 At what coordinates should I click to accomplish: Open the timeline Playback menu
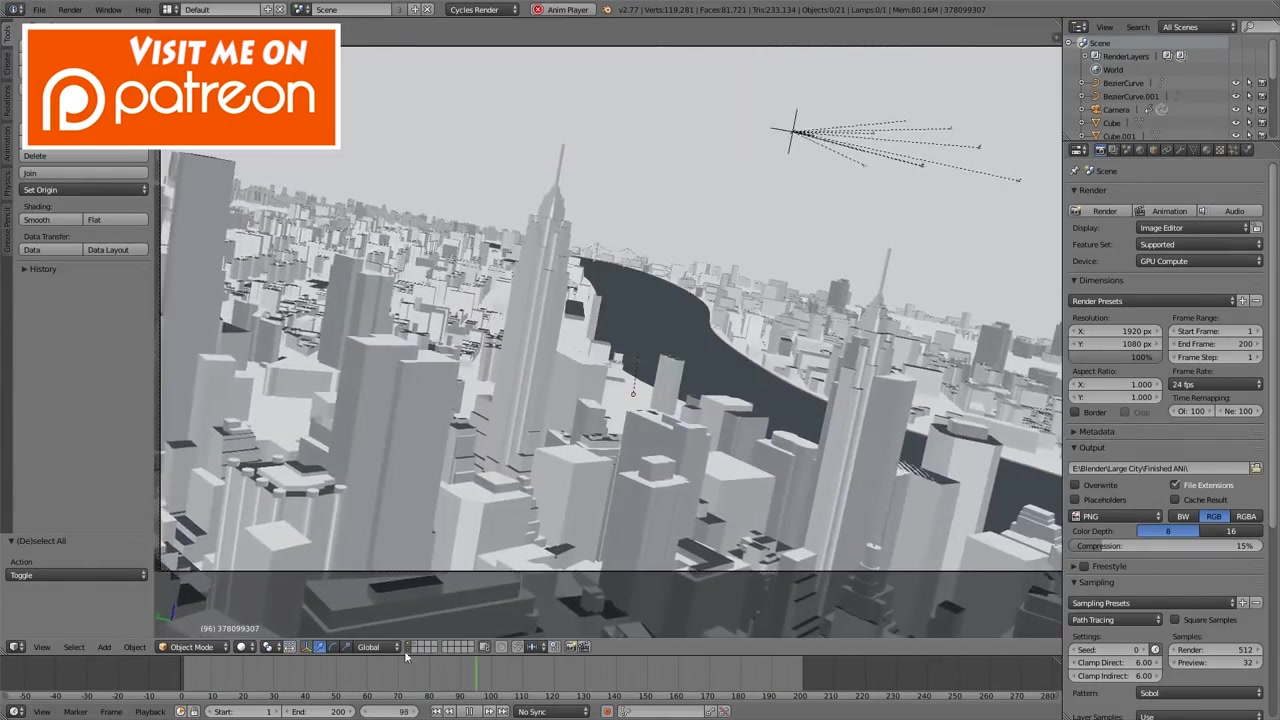pyautogui.click(x=150, y=712)
